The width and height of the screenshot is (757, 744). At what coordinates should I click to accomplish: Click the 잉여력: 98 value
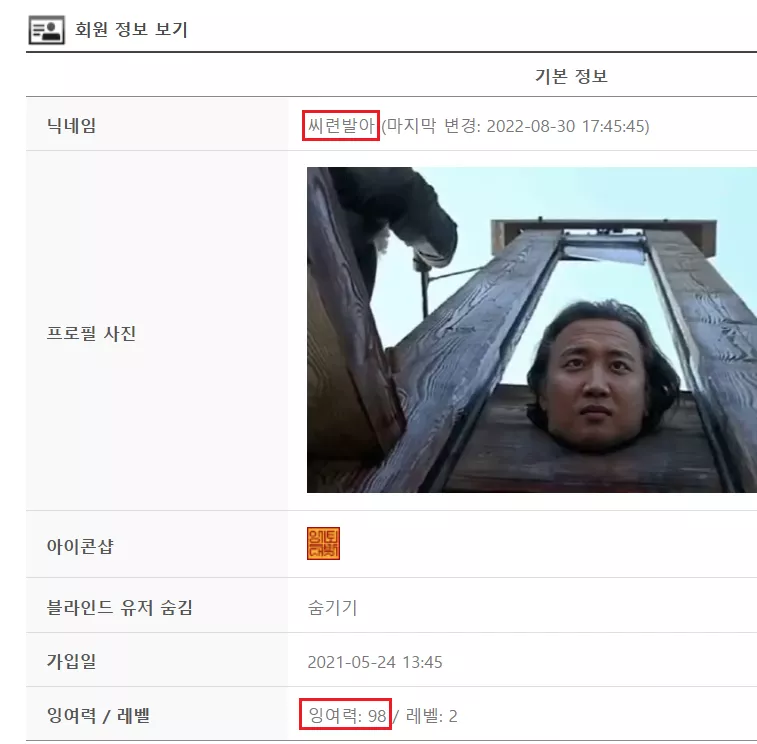click(347, 715)
